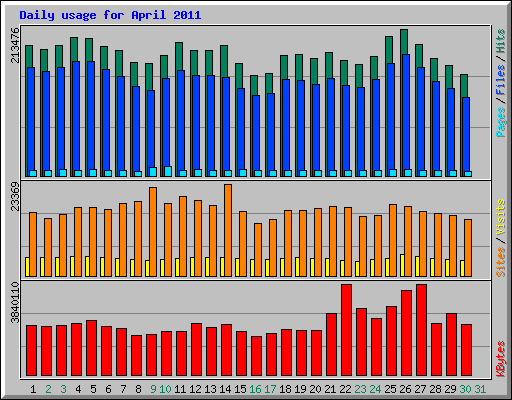The height and width of the screenshot is (400, 512).
Task: Select the green Hits bar for day 11
Action: [179, 56]
